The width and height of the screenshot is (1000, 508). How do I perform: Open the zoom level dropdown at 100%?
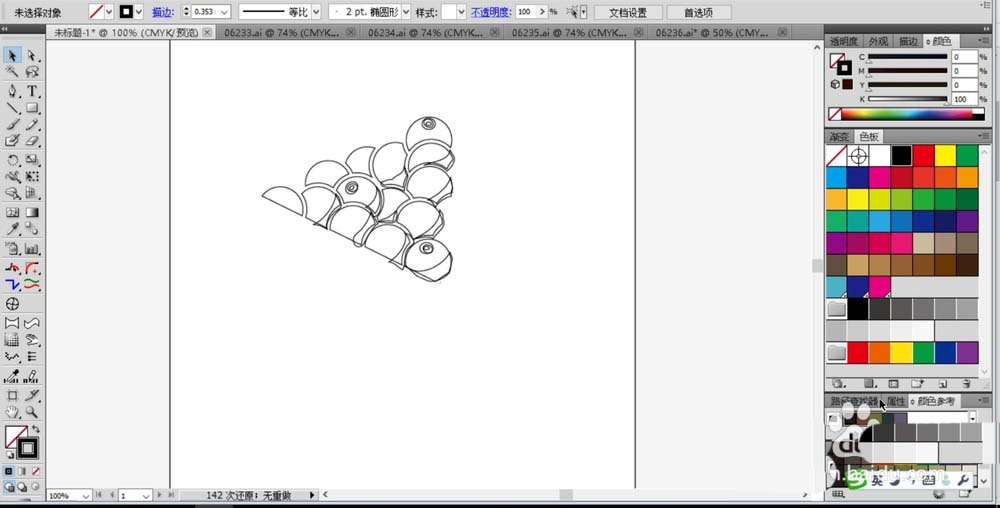[85, 495]
